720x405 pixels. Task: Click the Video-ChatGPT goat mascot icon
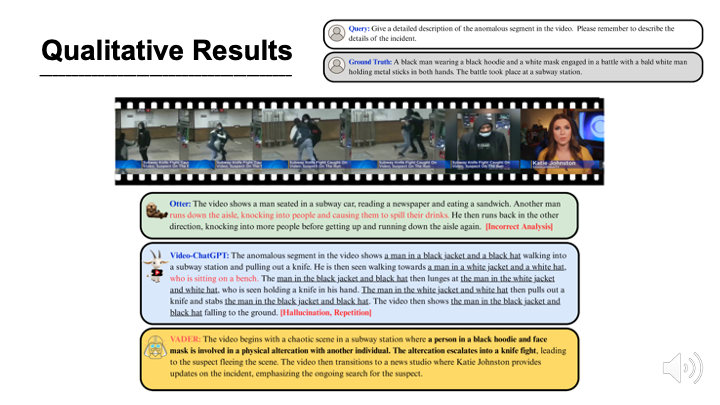(x=156, y=266)
